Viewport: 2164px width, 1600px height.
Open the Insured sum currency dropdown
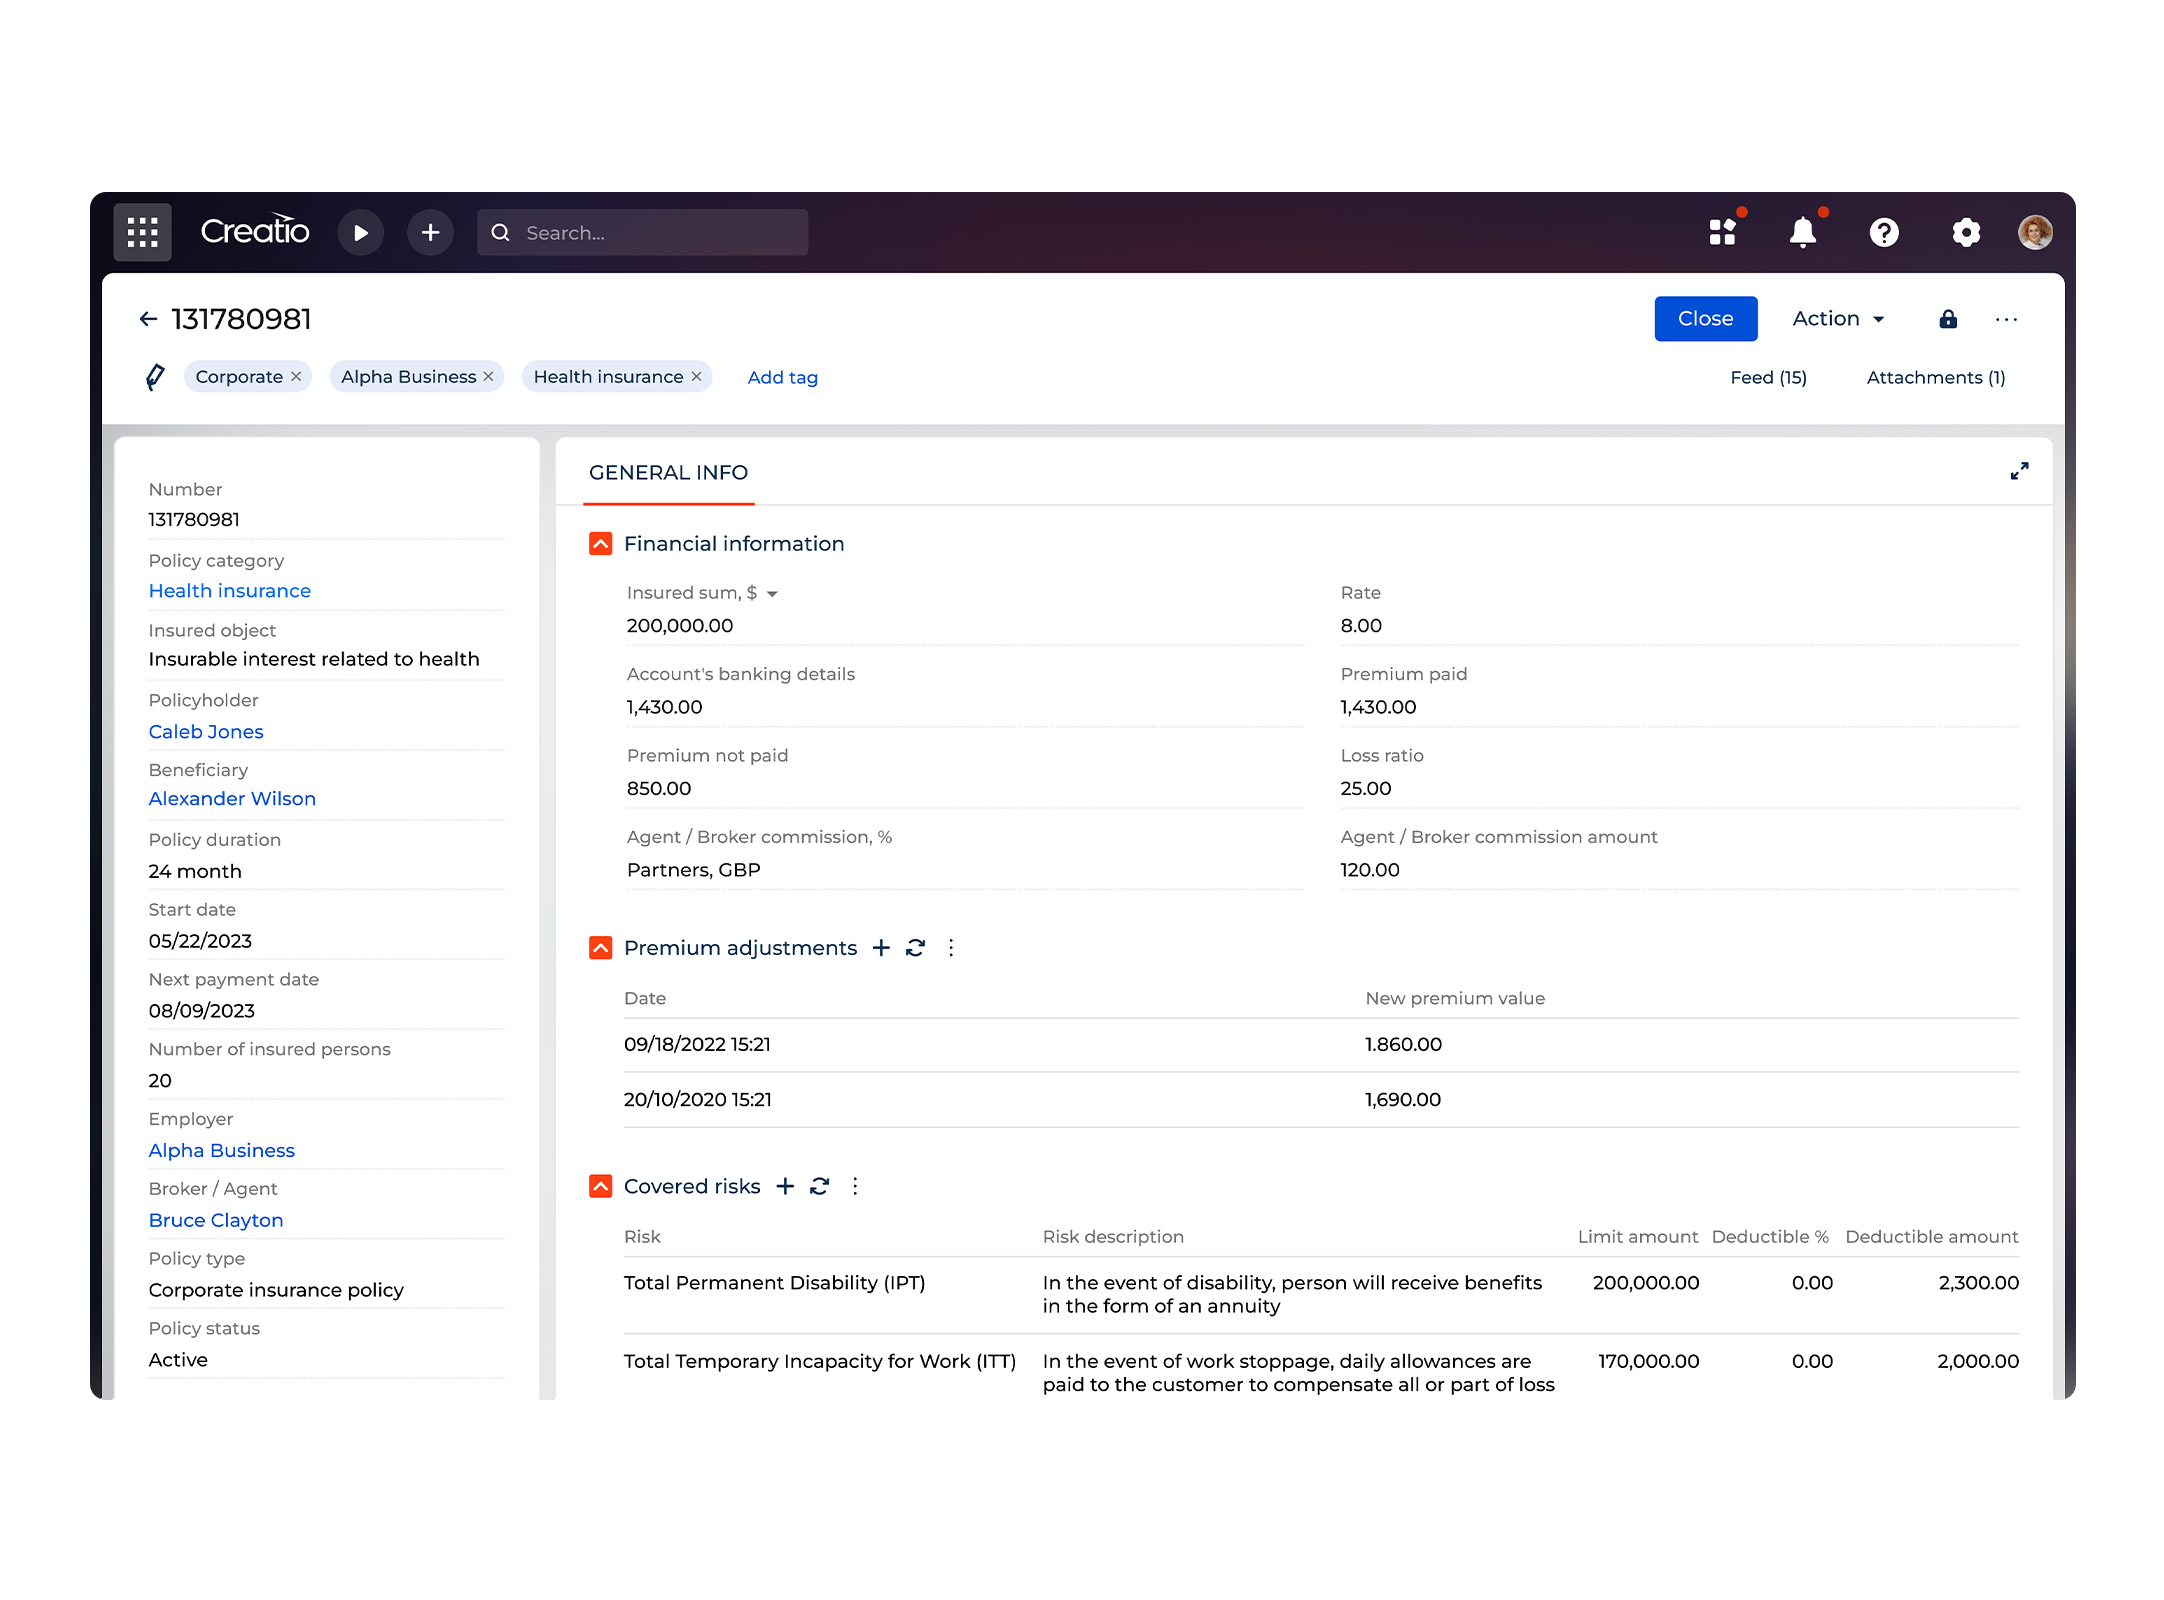point(772,594)
